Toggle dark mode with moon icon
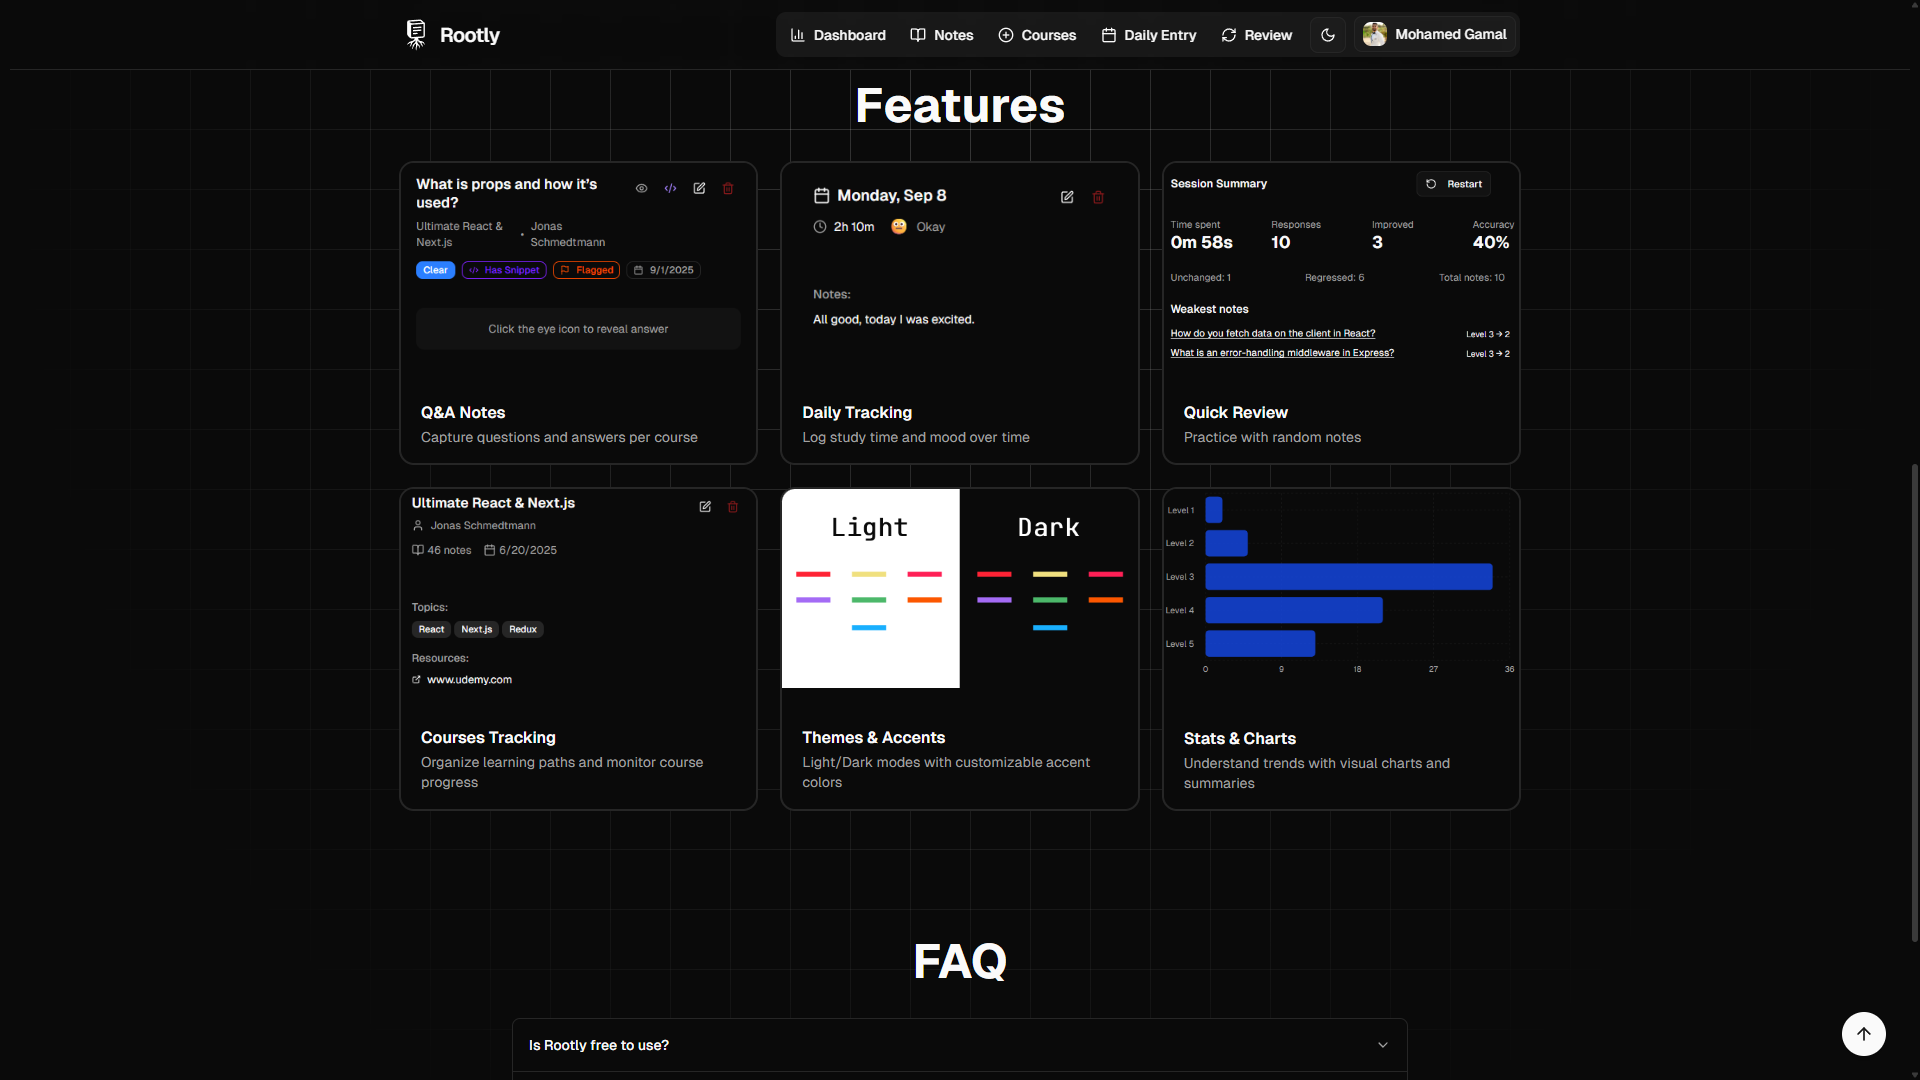 1327,35
